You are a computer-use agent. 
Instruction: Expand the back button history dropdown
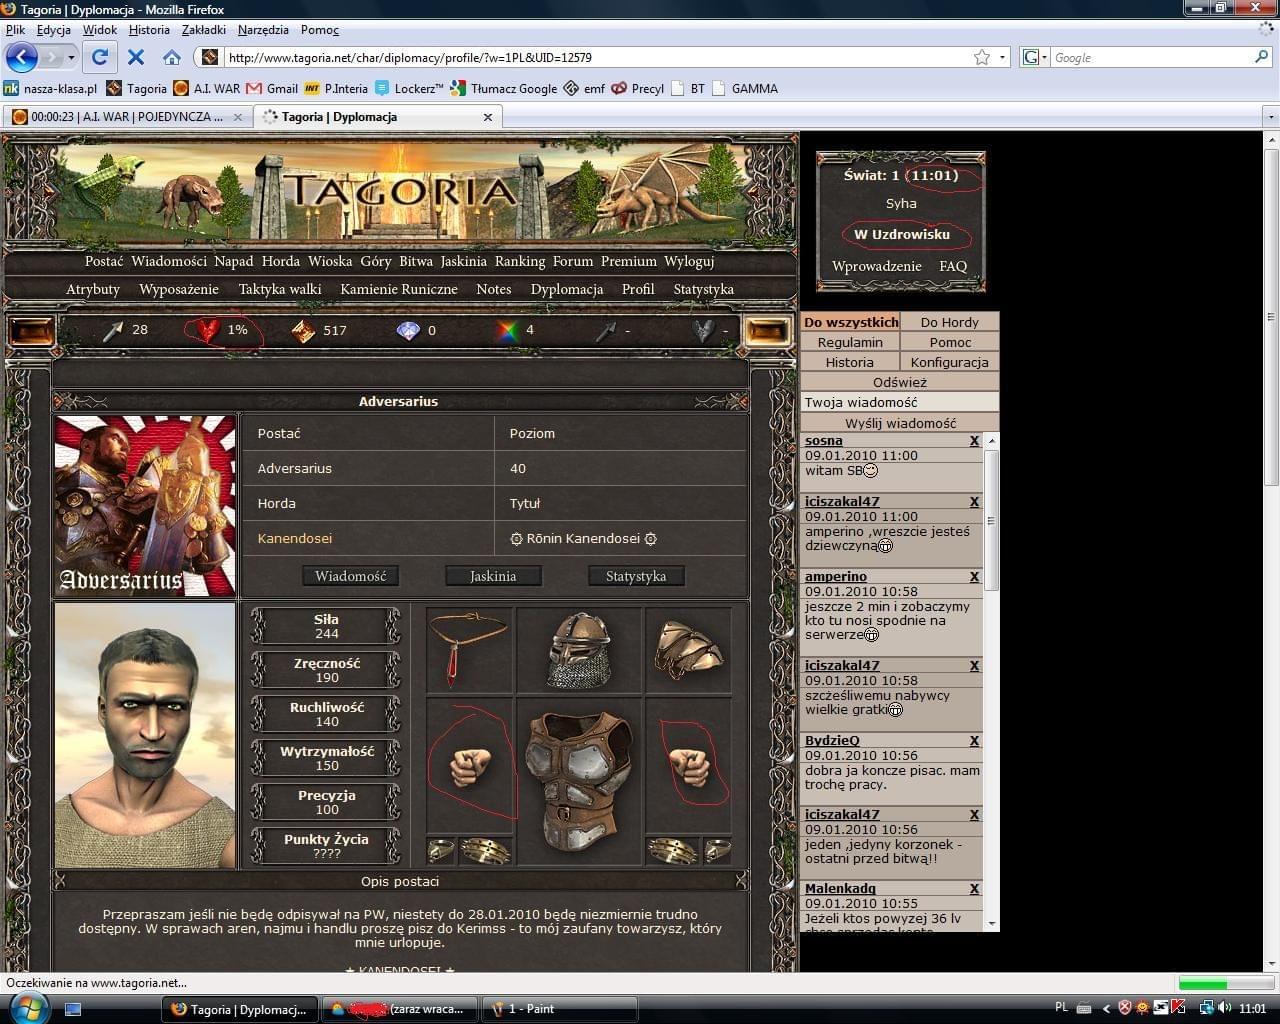pyautogui.click(x=71, y=57)
